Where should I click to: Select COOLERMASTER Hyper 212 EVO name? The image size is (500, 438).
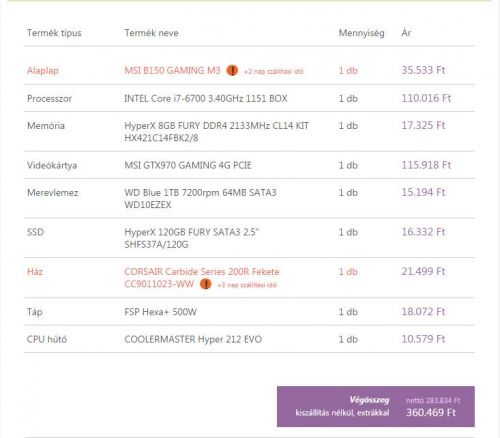click(193, 339)
